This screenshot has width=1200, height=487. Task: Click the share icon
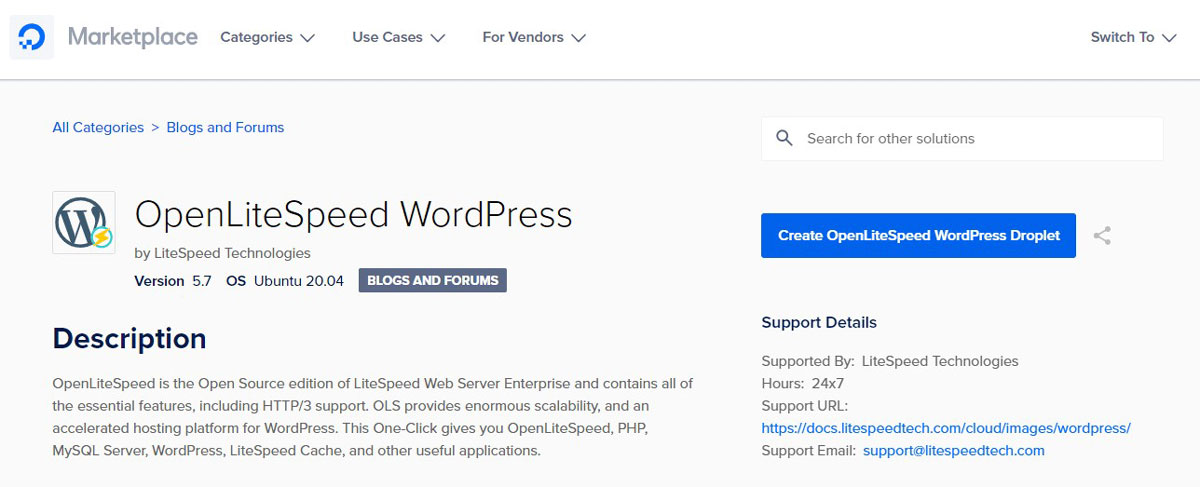1102,236
